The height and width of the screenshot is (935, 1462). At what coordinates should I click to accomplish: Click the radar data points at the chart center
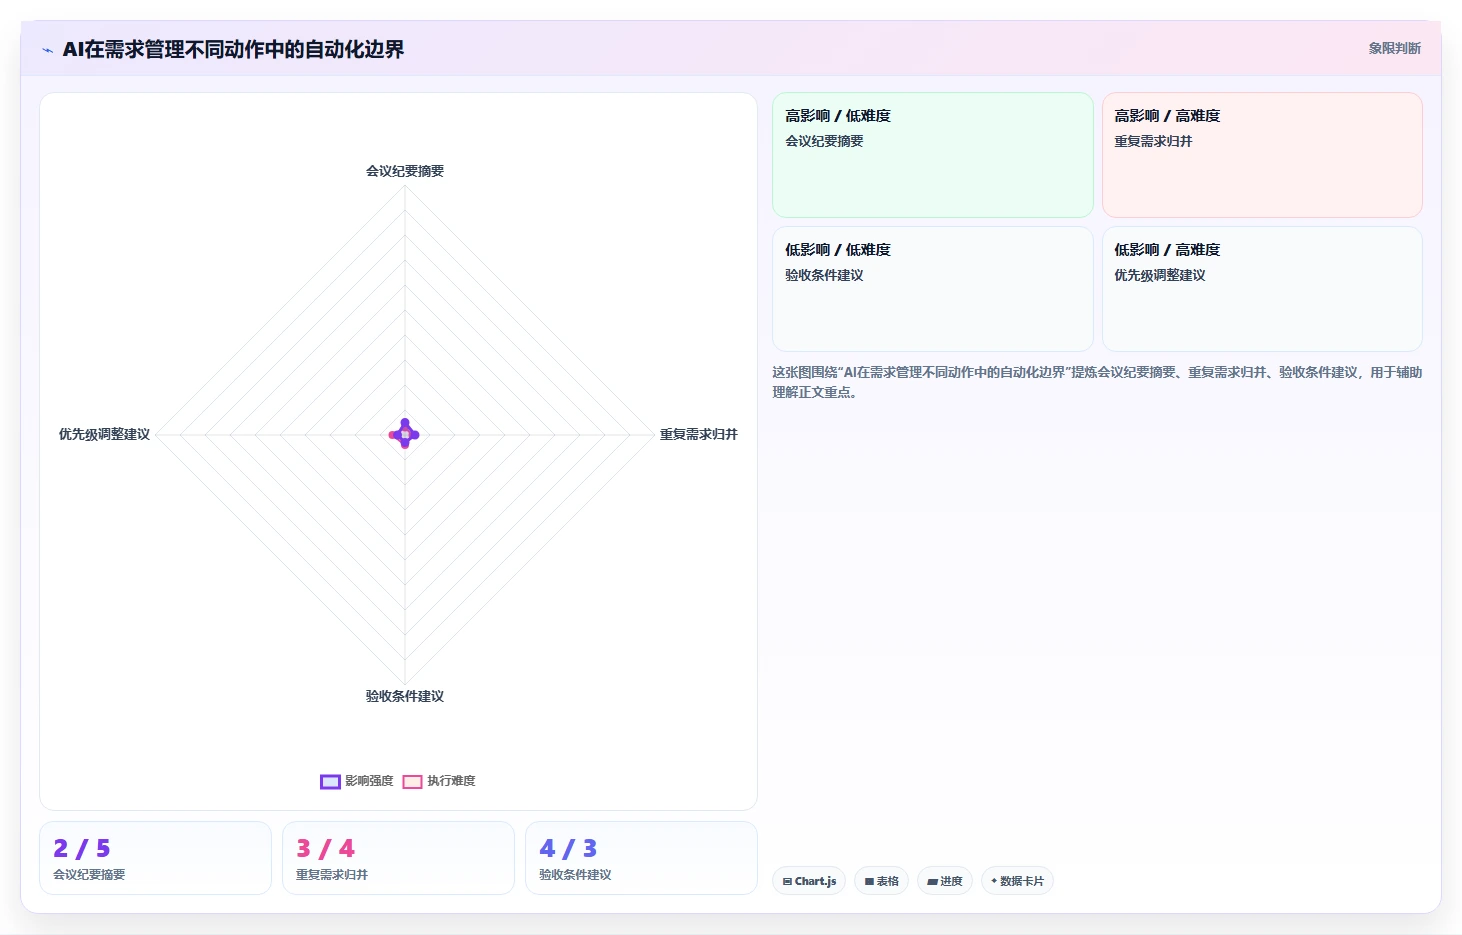404,434
